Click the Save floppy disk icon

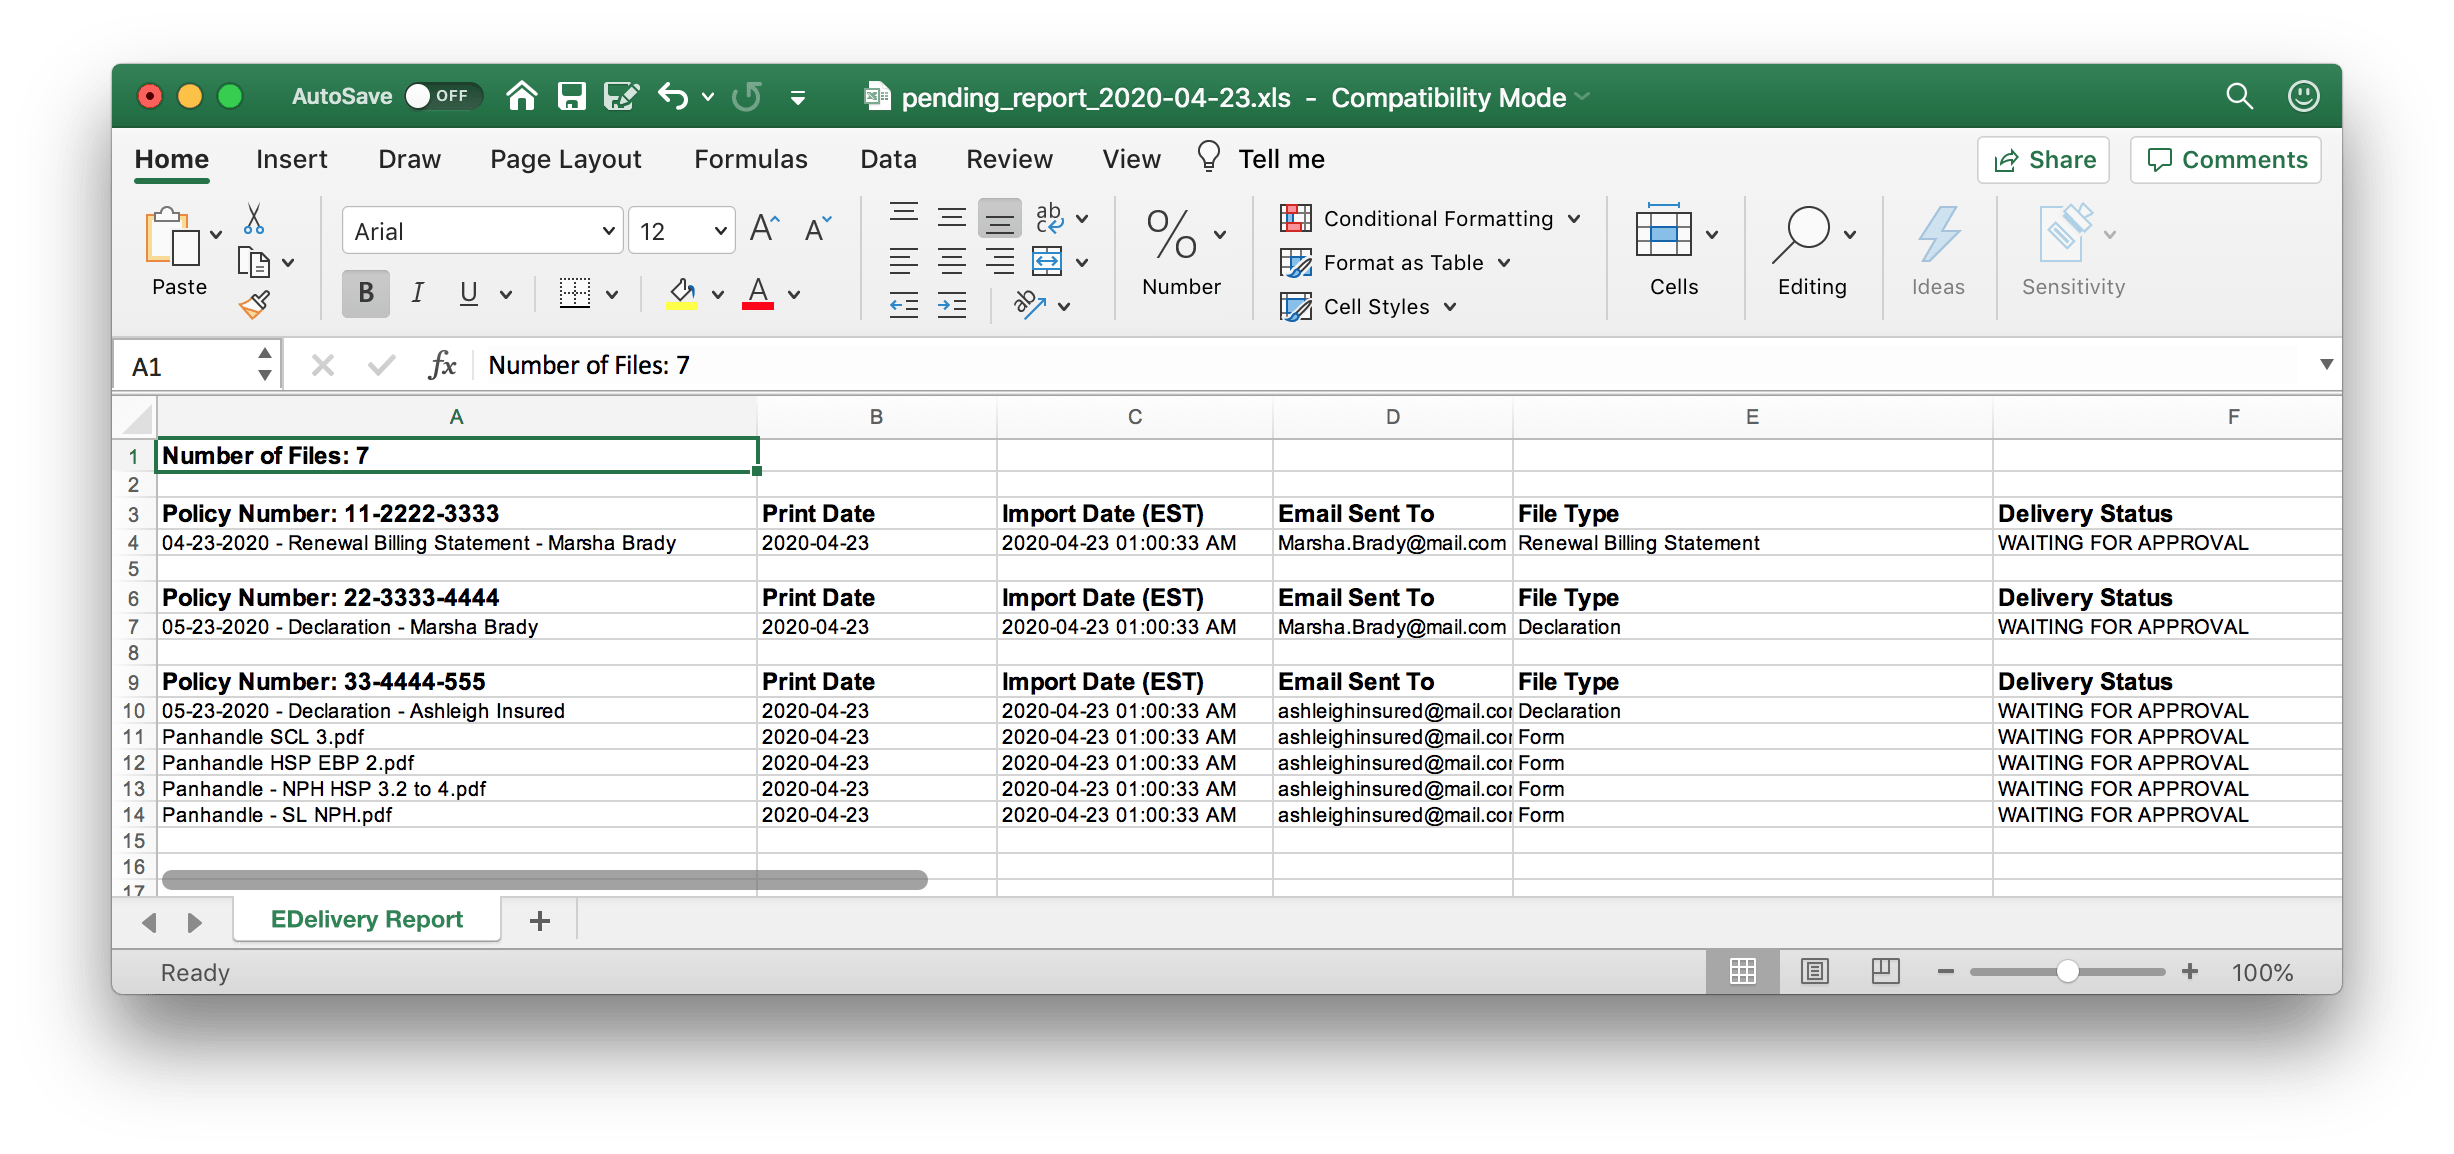point(571,97)
